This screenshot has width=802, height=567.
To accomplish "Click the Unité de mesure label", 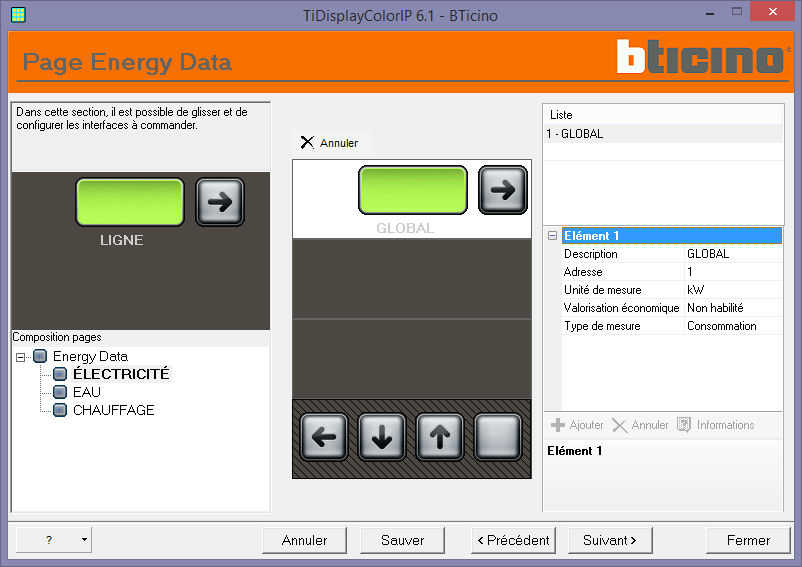I will (603, 290).
